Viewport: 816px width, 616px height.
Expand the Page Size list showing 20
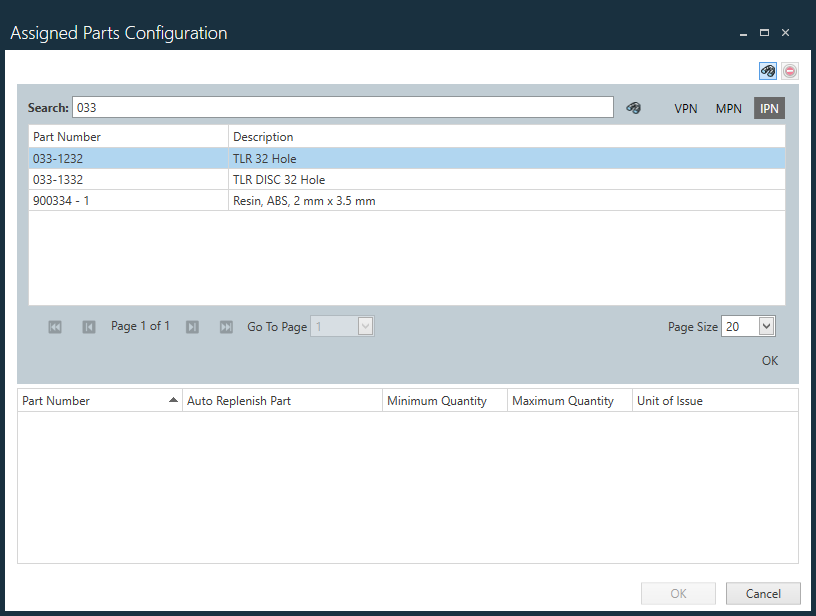(x=764, y=326)
